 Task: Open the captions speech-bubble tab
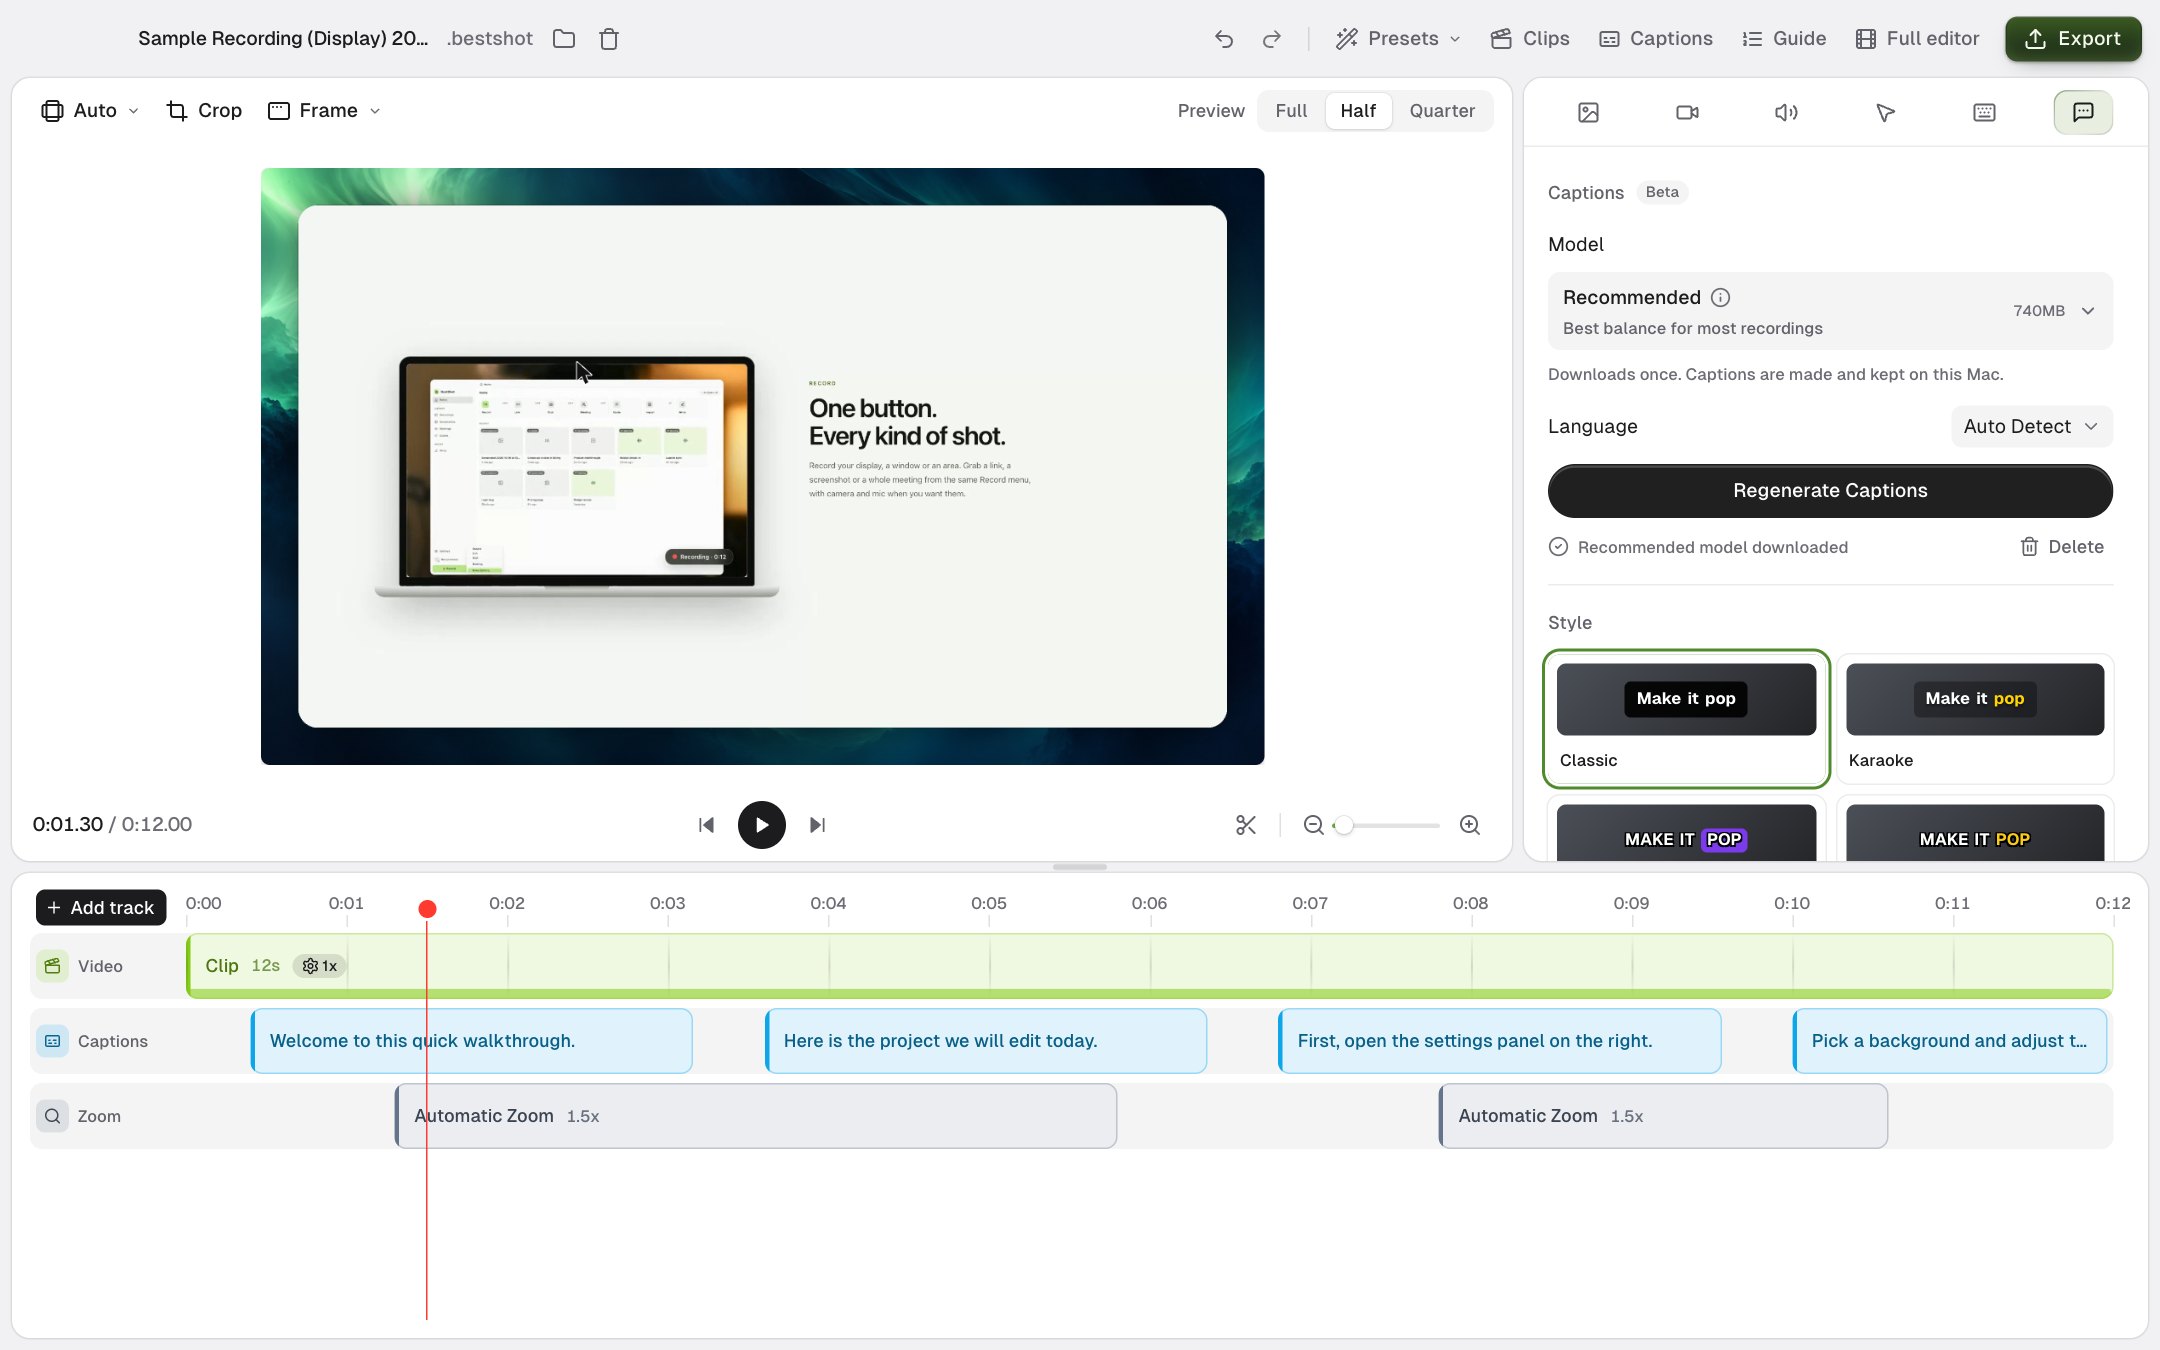pos(2083,112)
